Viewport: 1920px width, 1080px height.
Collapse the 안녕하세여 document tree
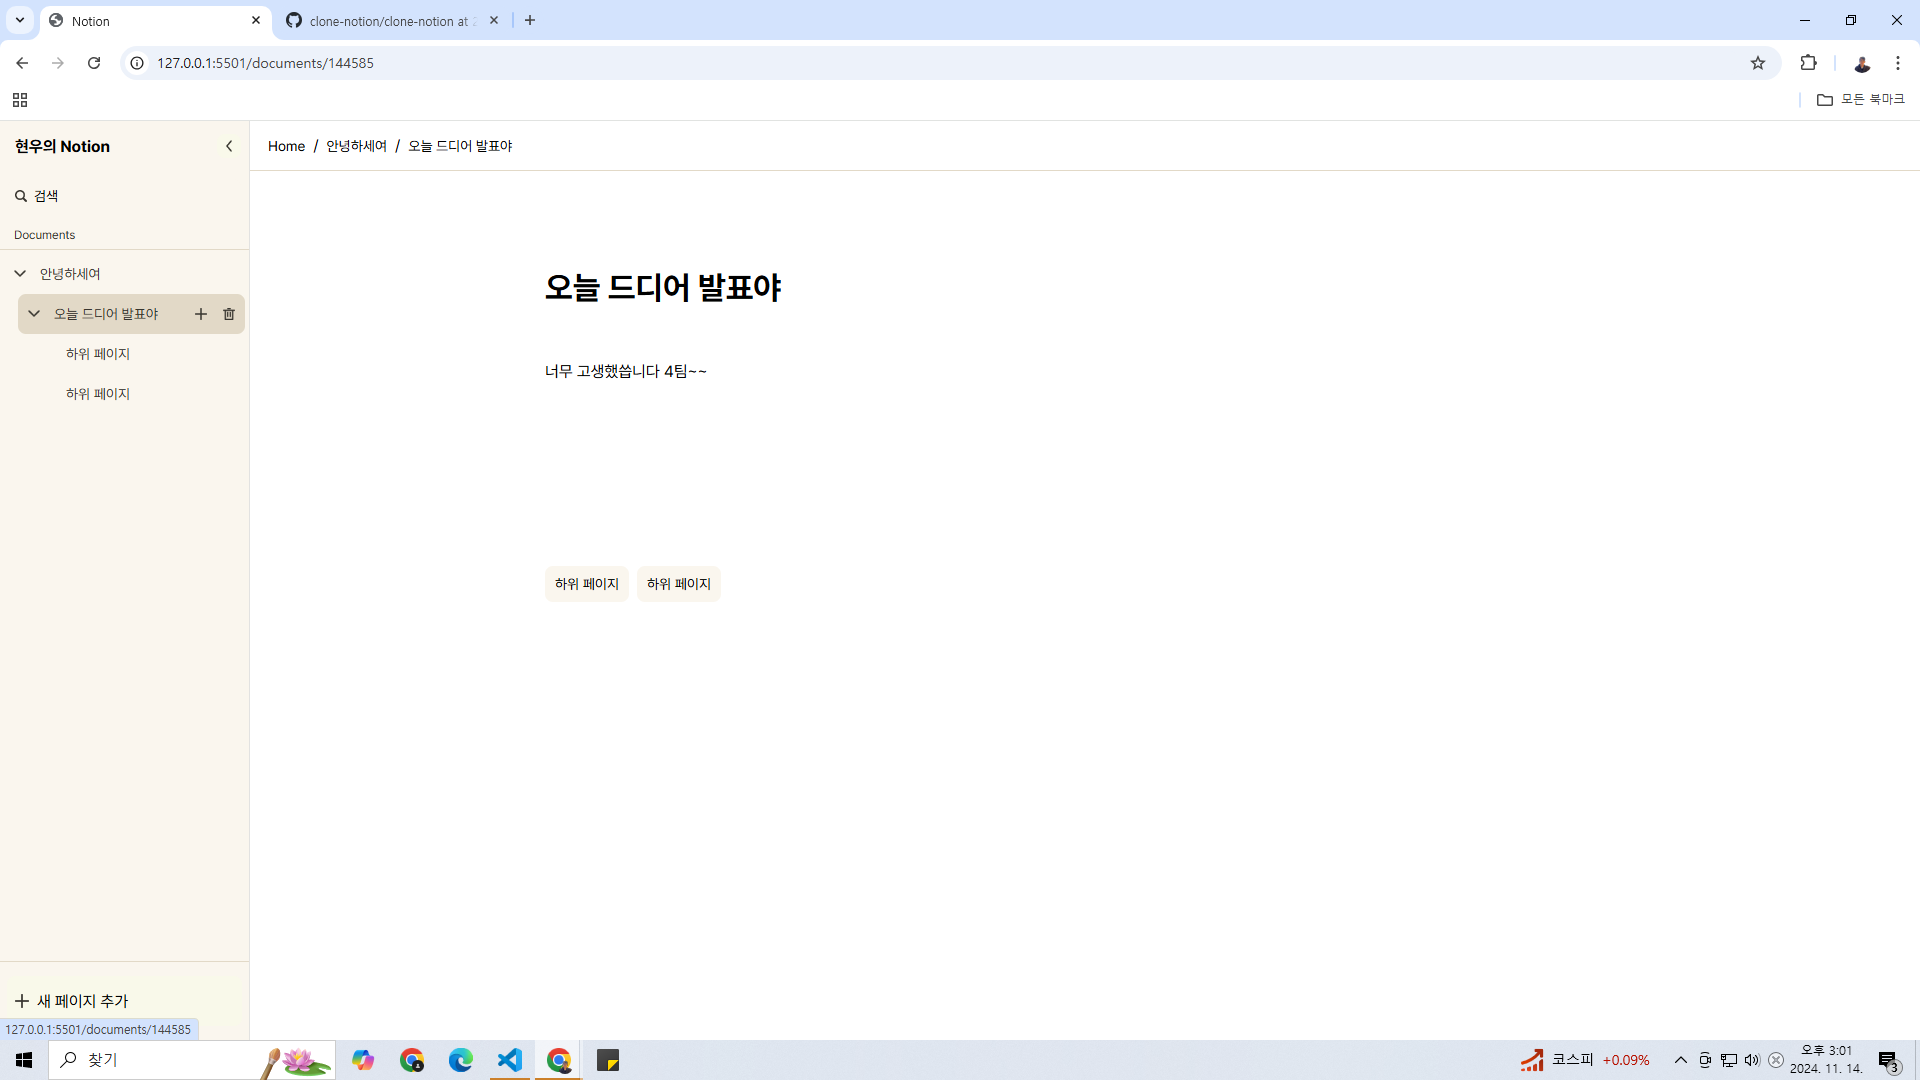point(20,273)
